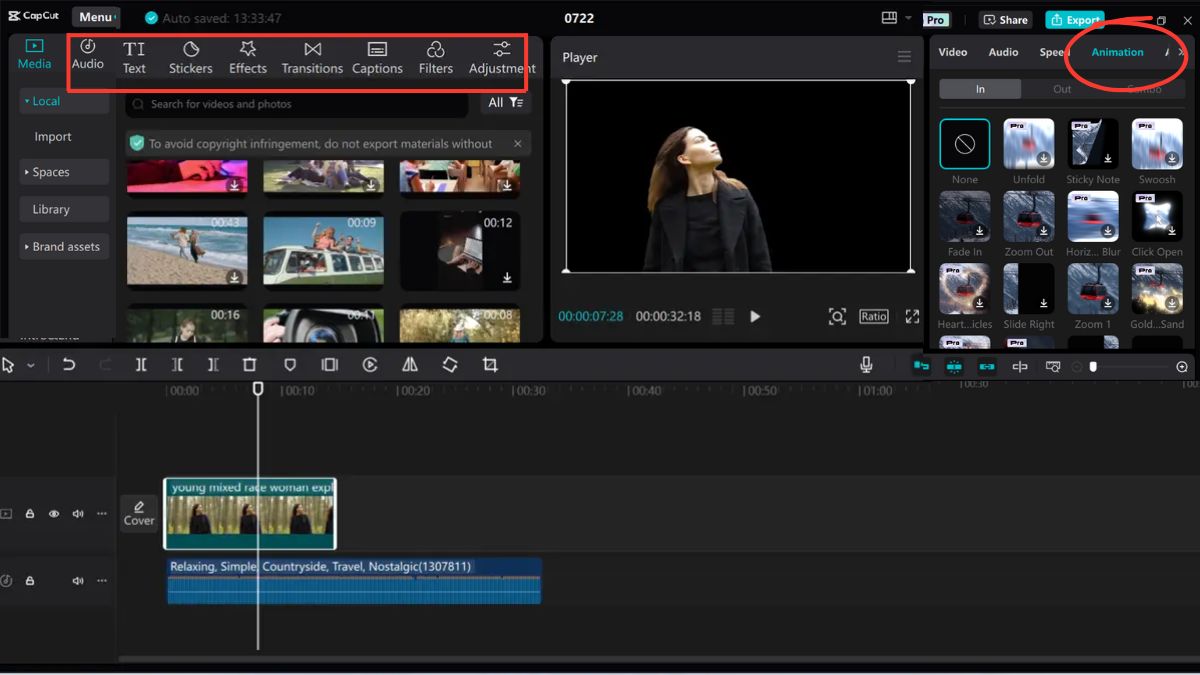Image resolution: width=1200 pixels, height=675 pixels.
Task: Mute the audio track speaker icon
Action: (78, 581)
